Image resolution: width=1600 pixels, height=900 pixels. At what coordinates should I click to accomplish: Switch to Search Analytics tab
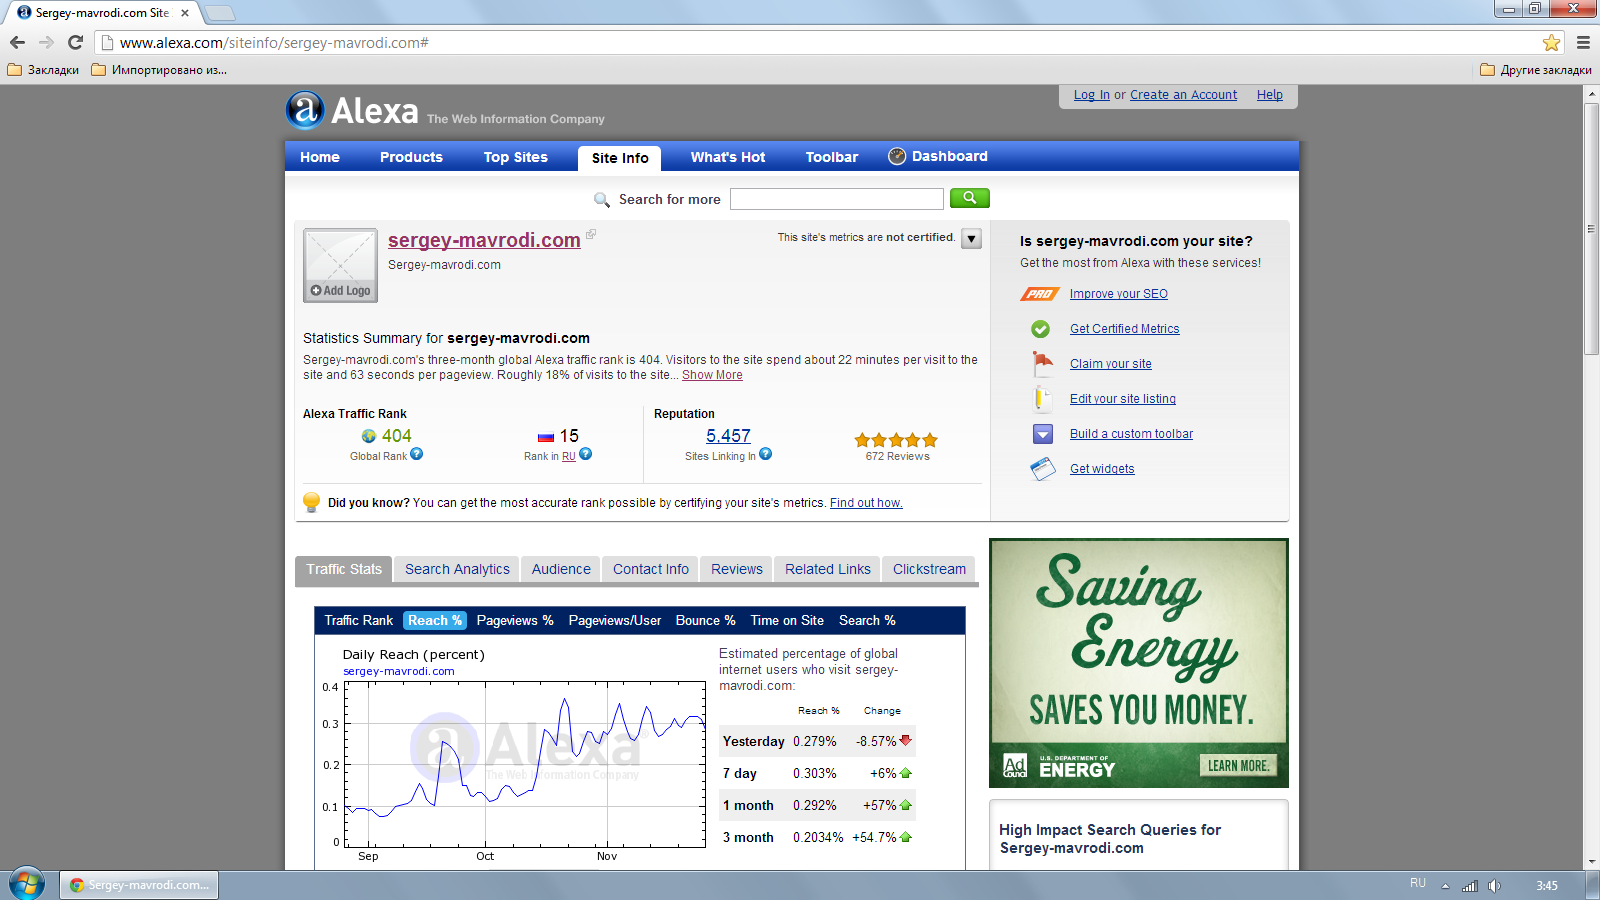click(457, 569)
